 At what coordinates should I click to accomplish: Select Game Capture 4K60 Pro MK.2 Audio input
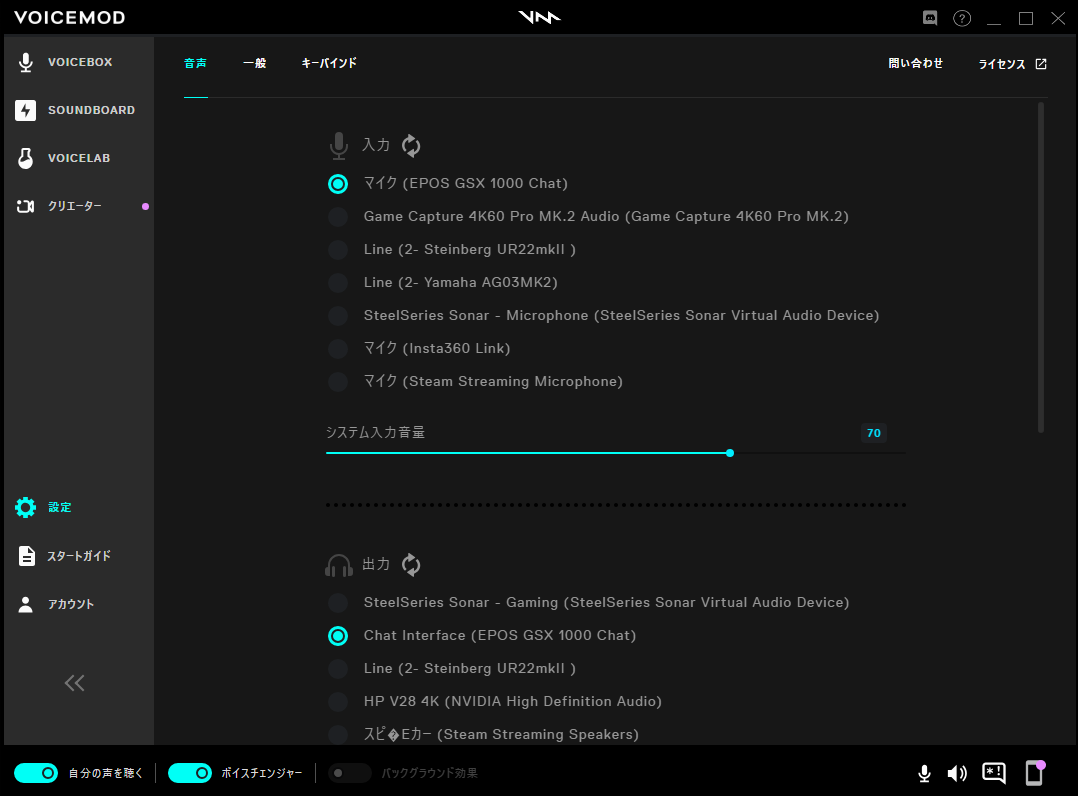click(588, 217)
